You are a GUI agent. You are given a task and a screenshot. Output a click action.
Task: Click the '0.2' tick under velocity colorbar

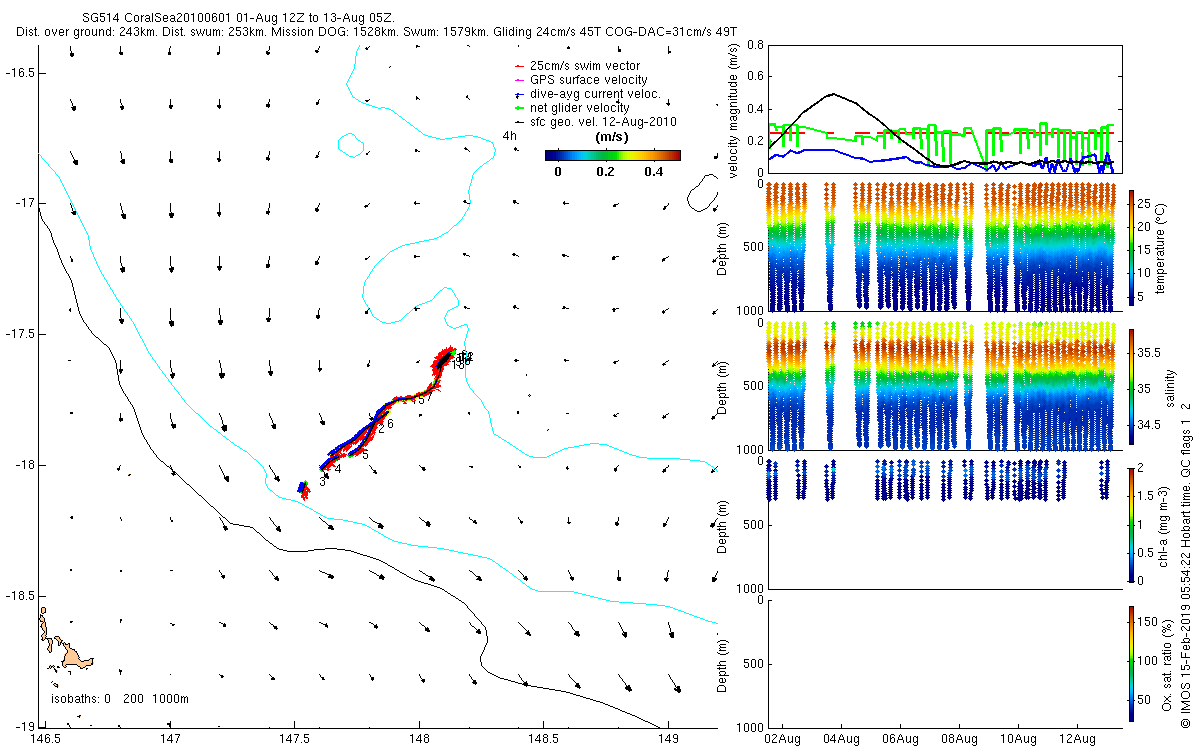click(605, 172)
